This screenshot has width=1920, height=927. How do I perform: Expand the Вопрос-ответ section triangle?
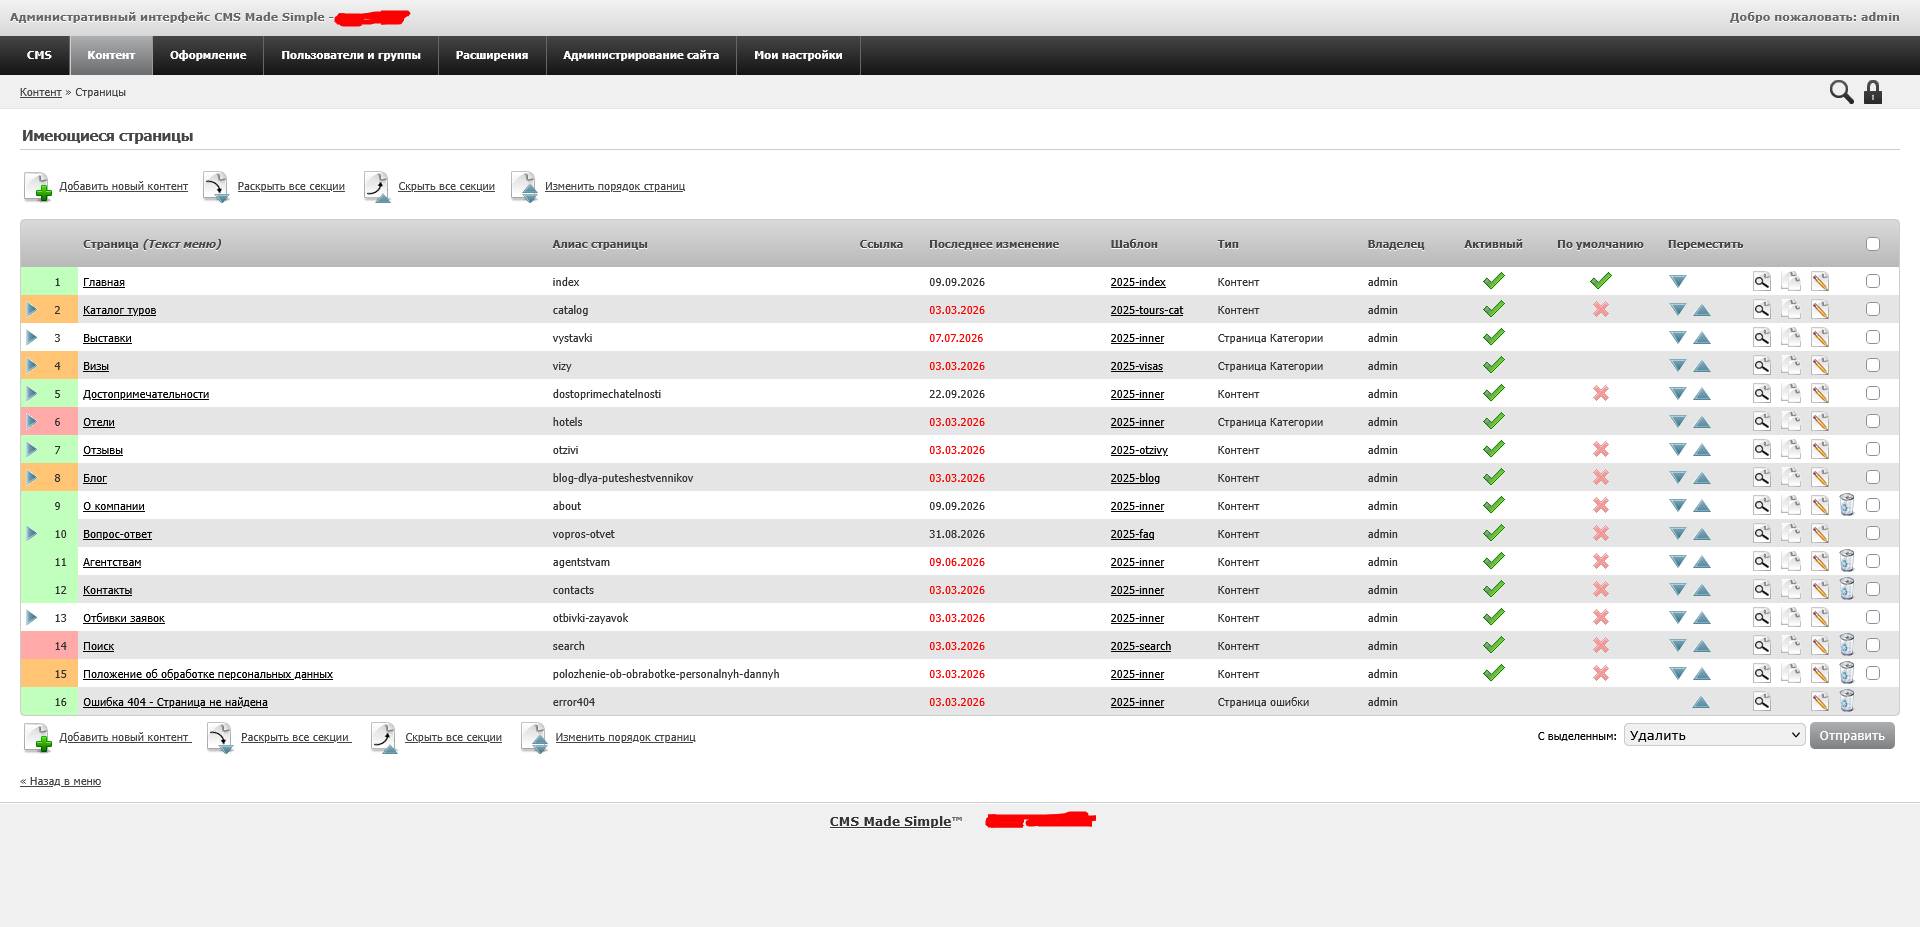pos(32,534)
